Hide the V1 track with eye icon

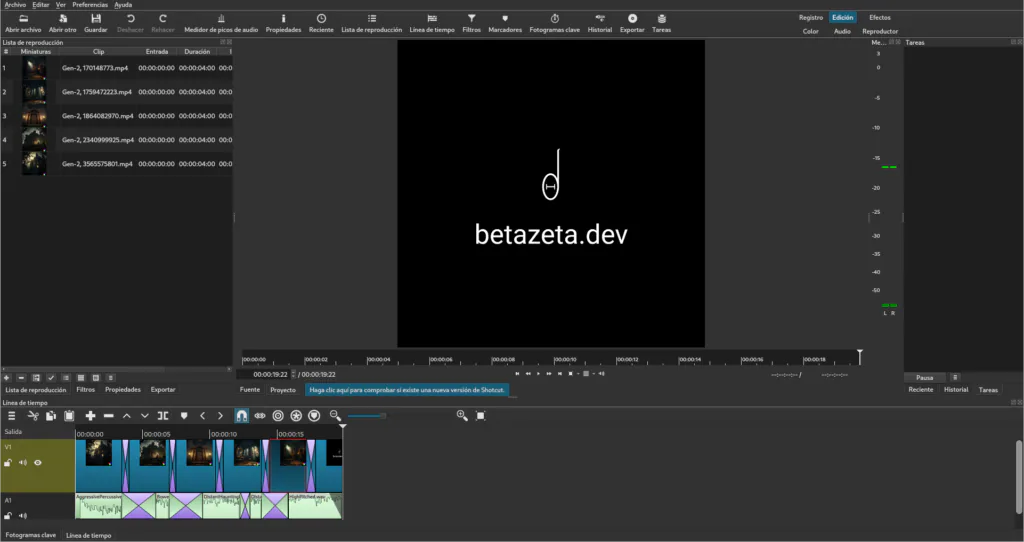tap(38, 463)
